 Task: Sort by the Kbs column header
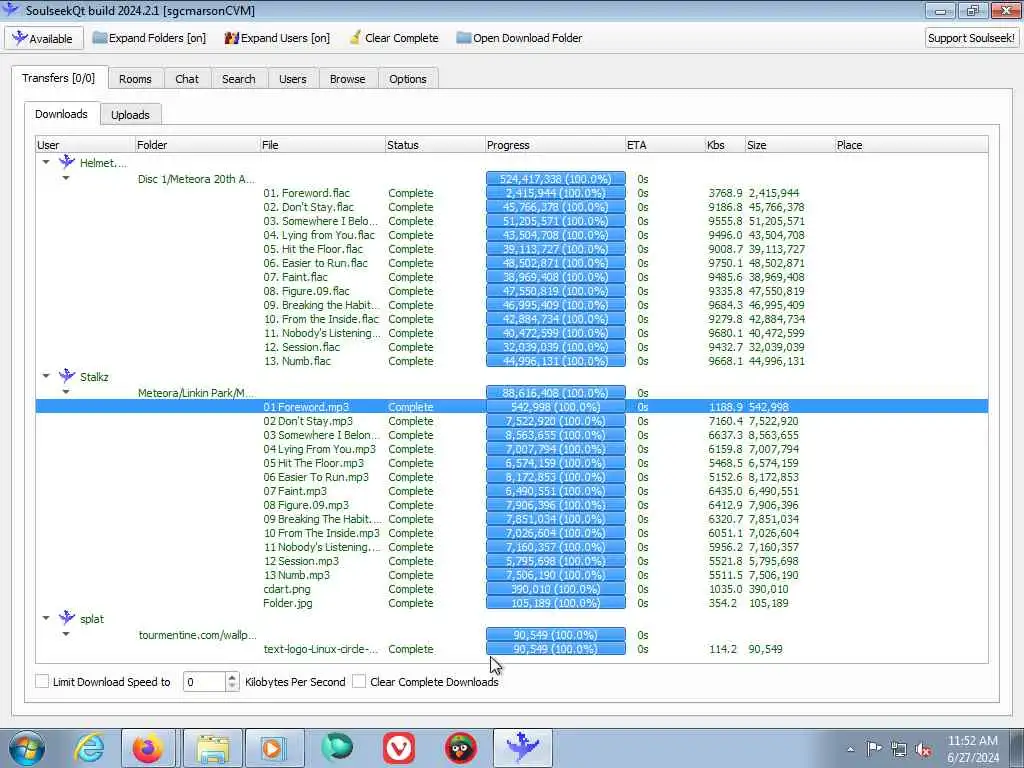click(x=724, y=145)
